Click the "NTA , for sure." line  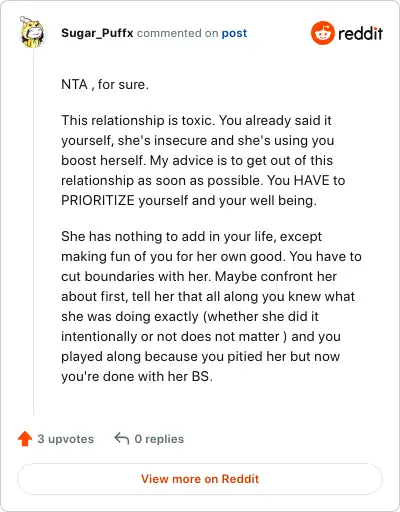(105, 84)
